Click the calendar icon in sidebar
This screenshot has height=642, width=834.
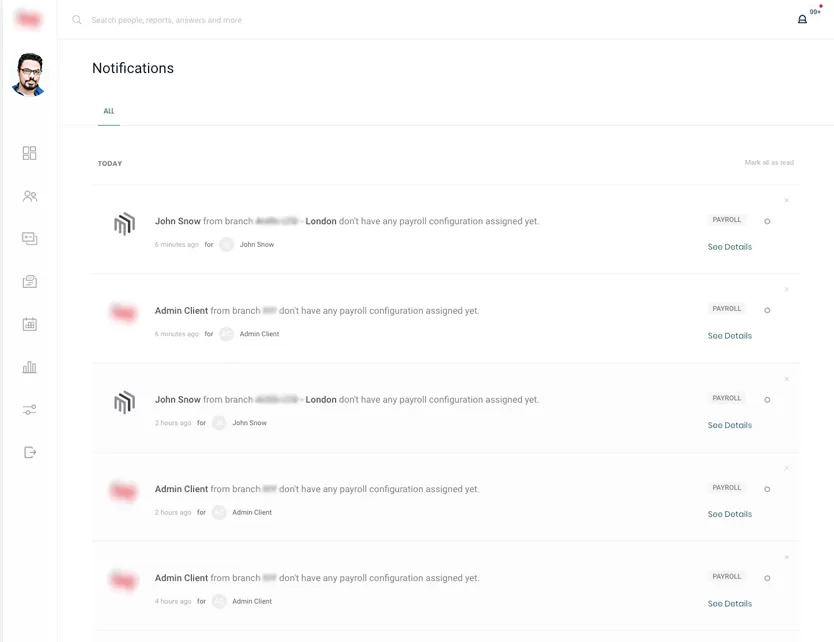pyautogui.click(x=29, y=324)
